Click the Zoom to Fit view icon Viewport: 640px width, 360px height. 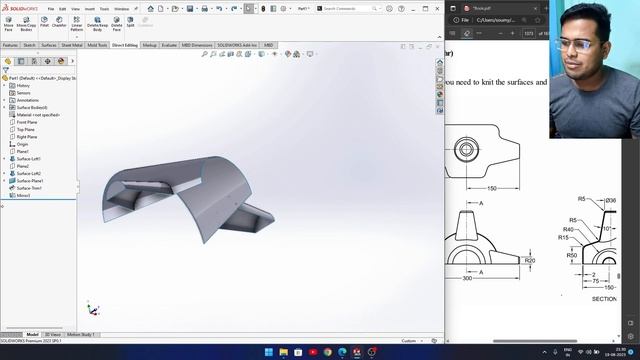[204, 54]
